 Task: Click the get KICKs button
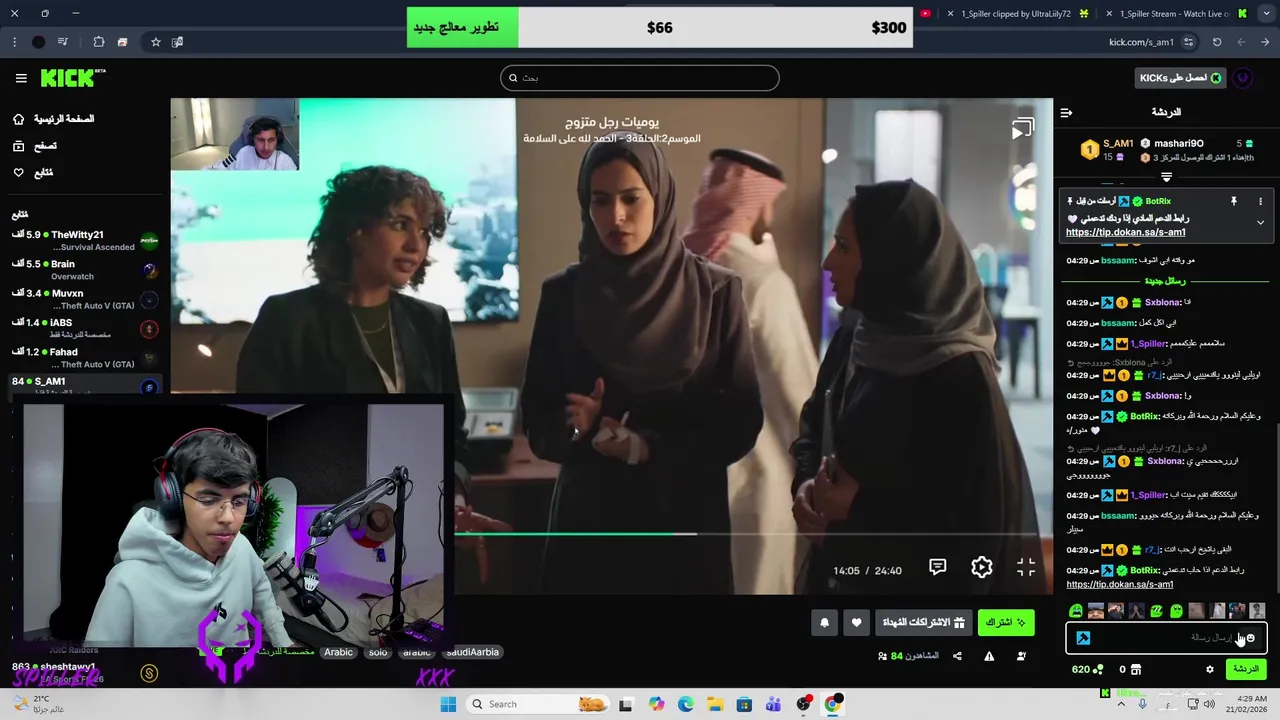[1181, 78]
